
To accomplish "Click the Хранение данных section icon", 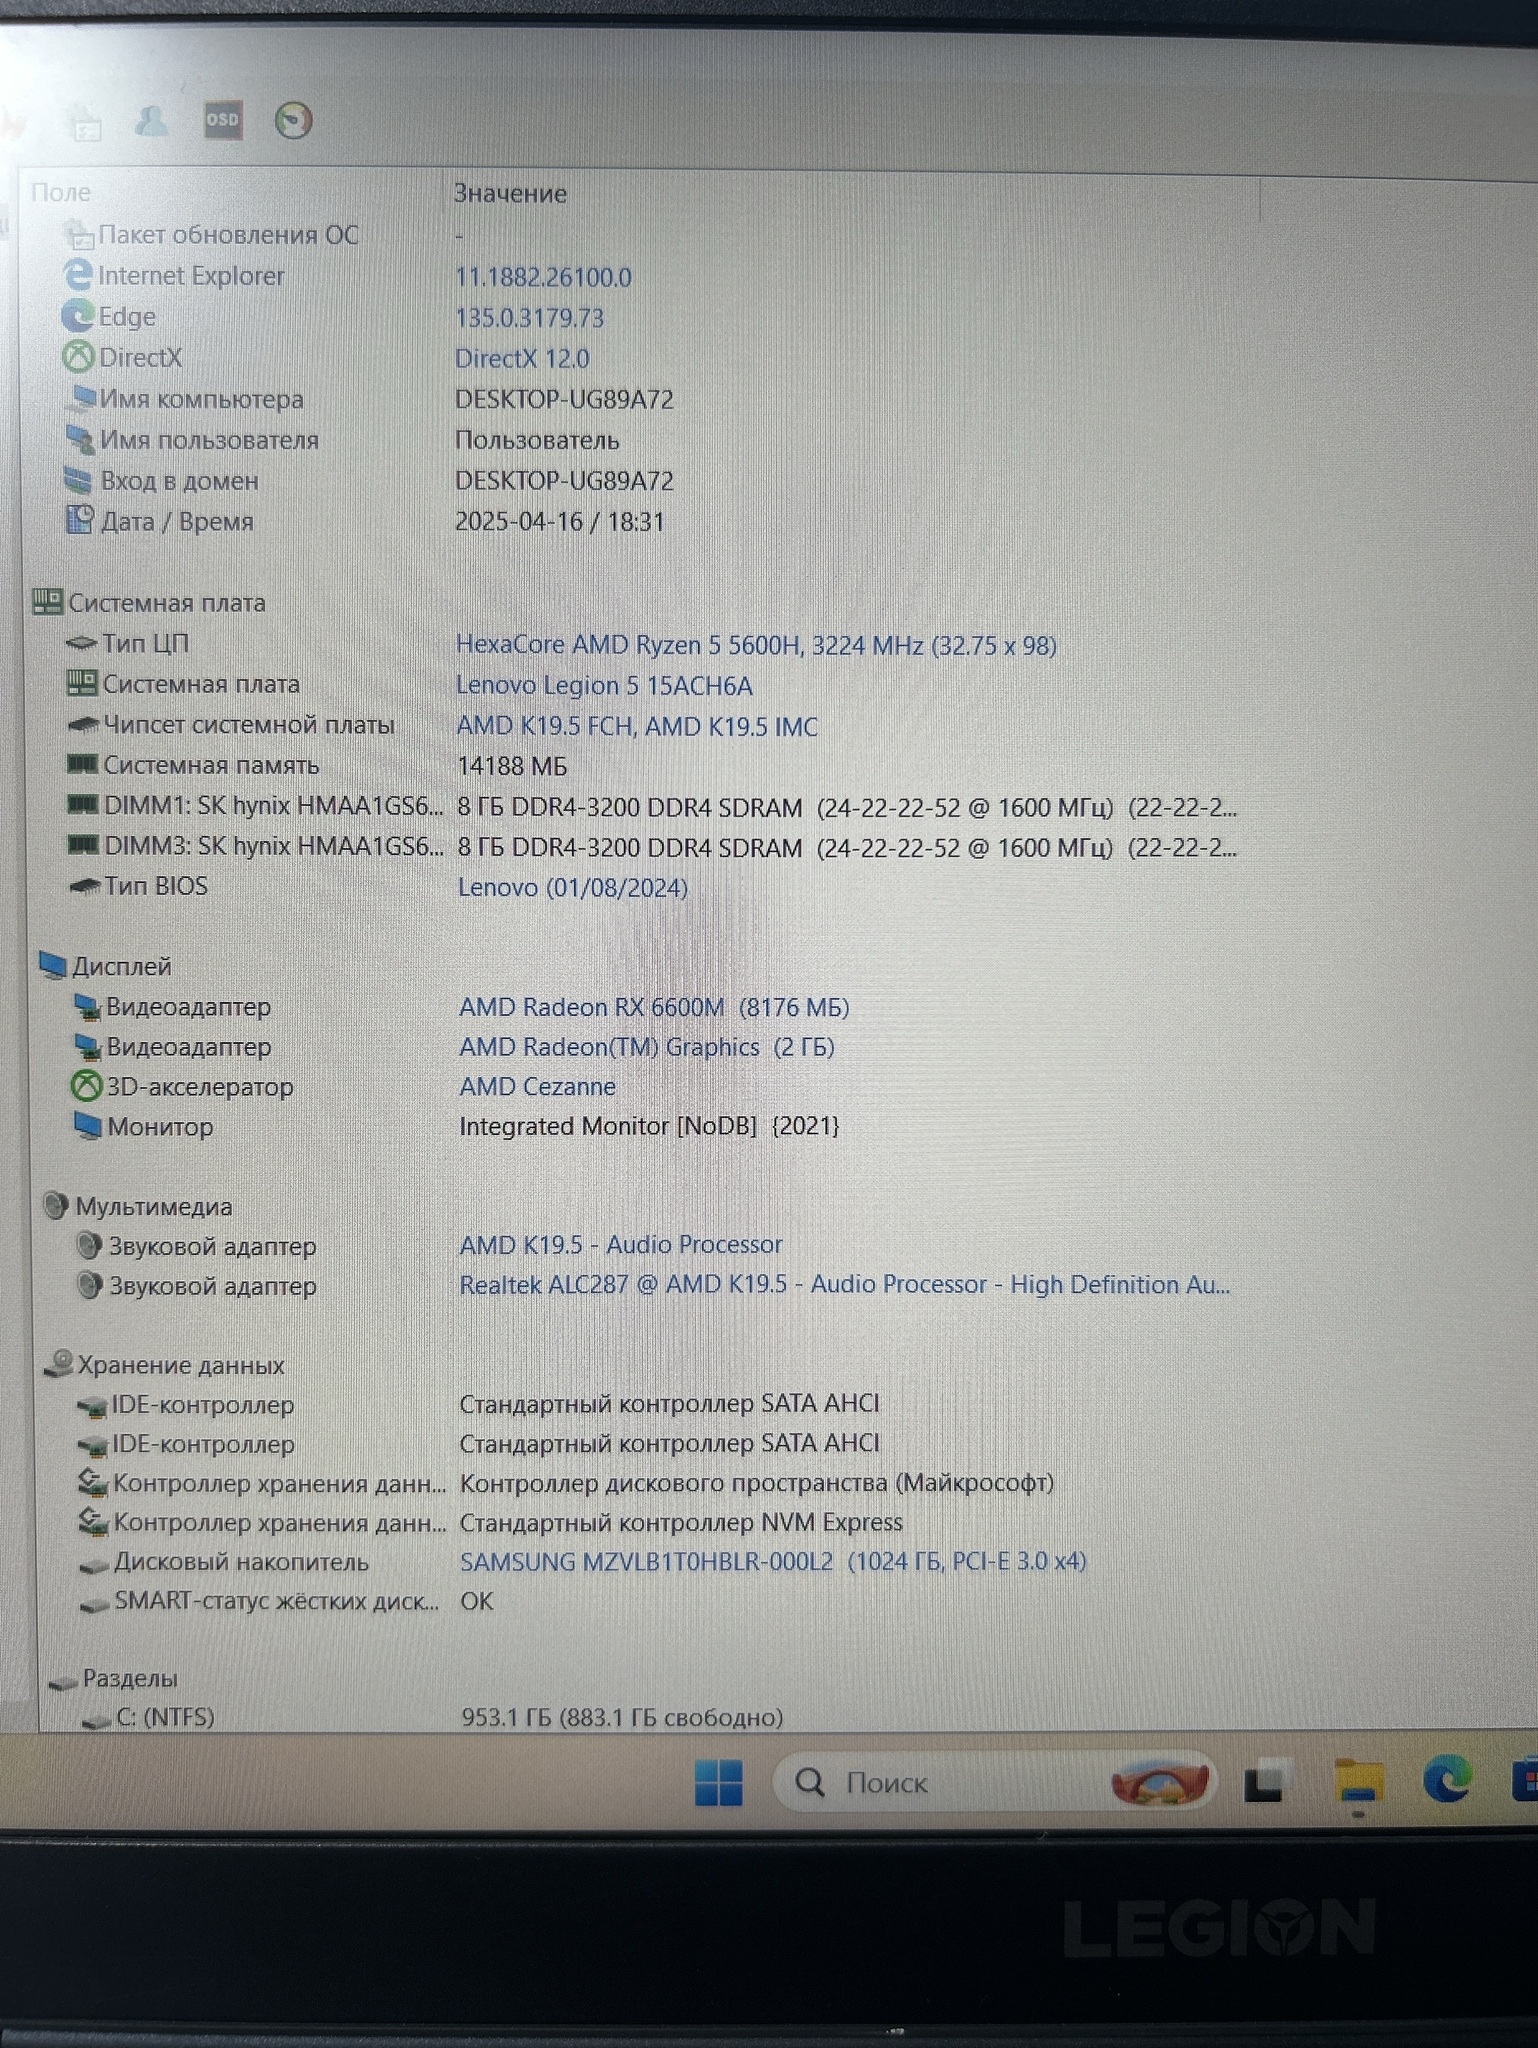I will click(59, 1364).
